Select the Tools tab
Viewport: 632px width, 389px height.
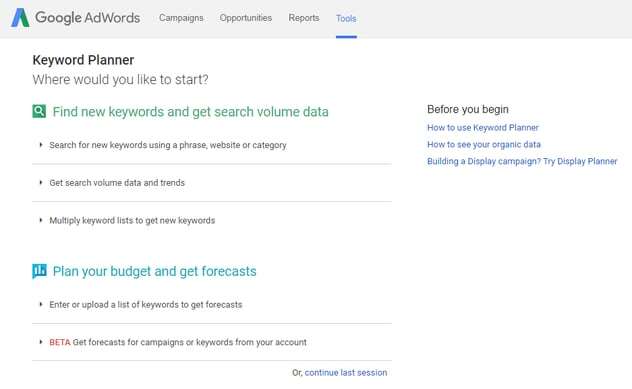346,19
